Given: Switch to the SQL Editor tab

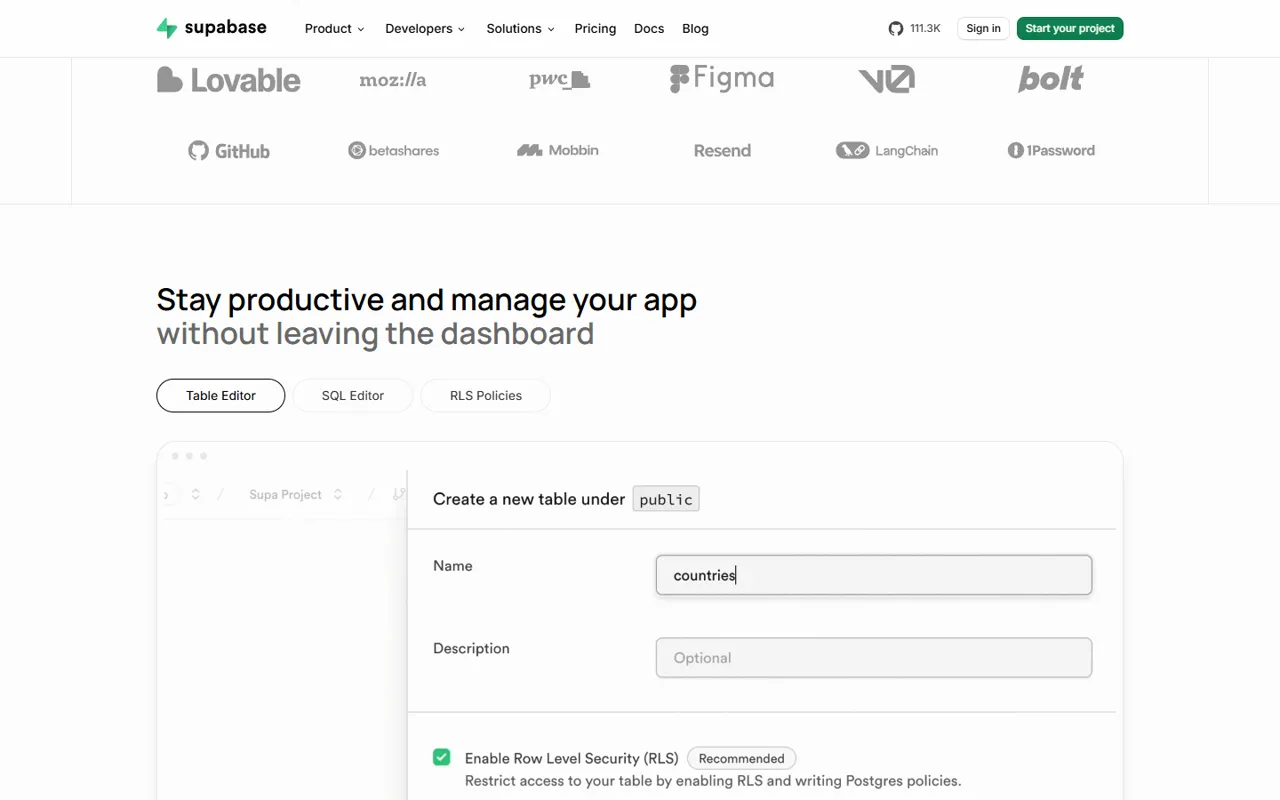Looking at the screenshot, I should (x=353, y=396).
